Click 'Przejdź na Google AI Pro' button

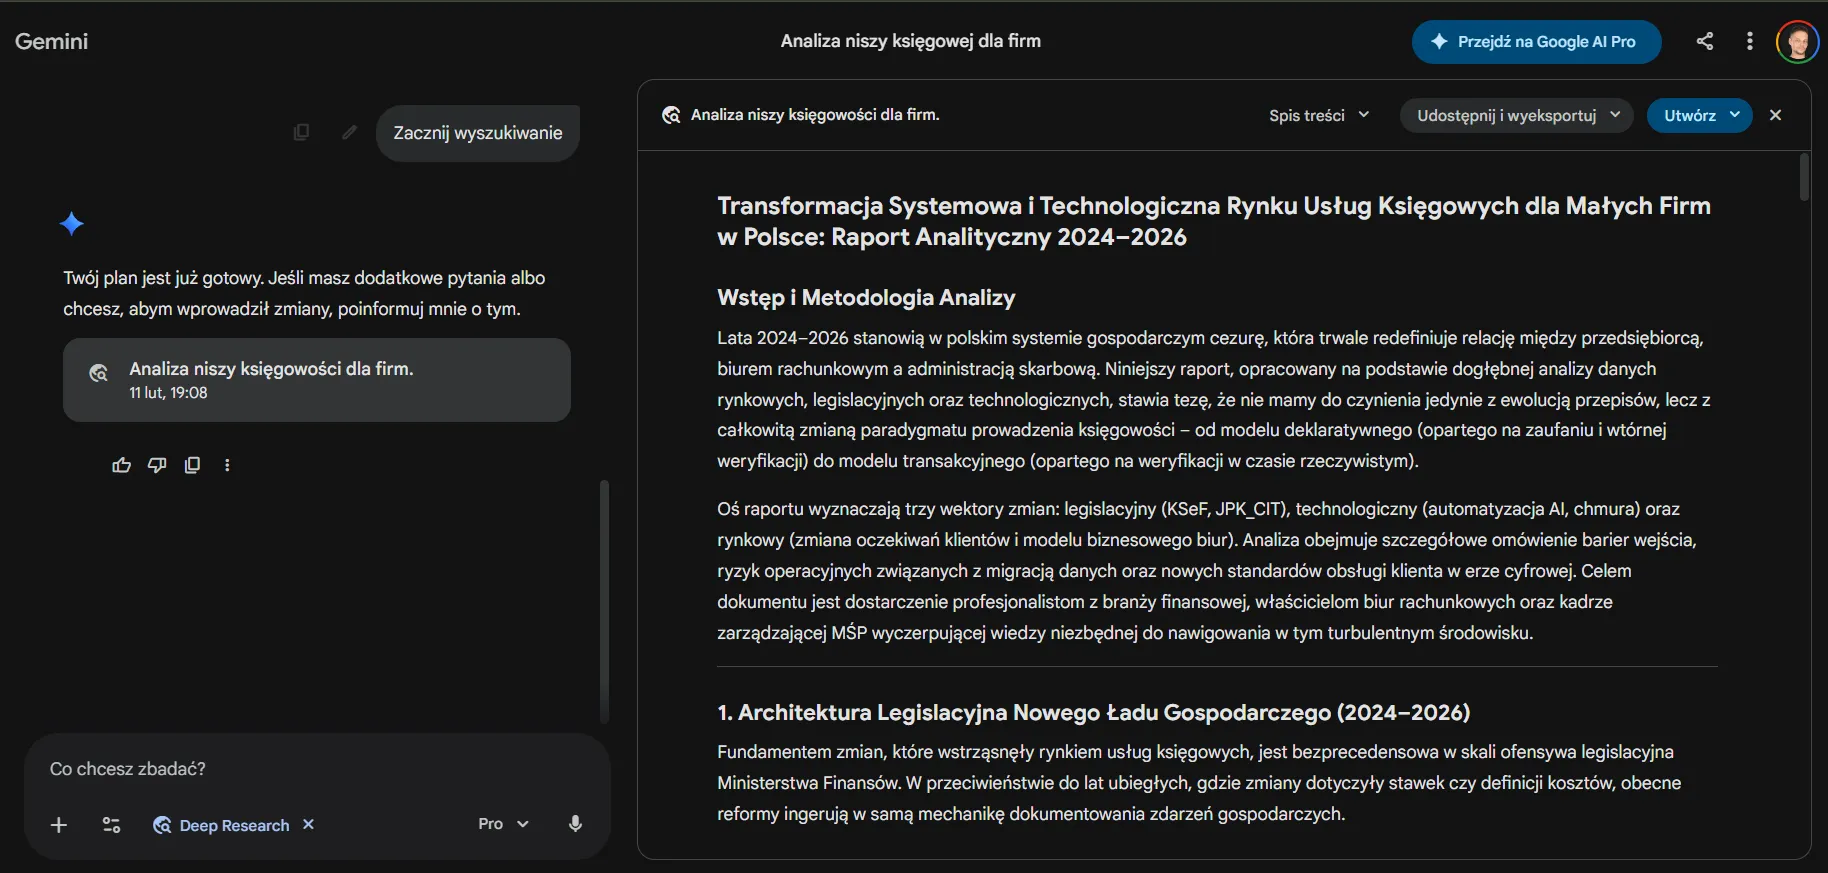1536,42
